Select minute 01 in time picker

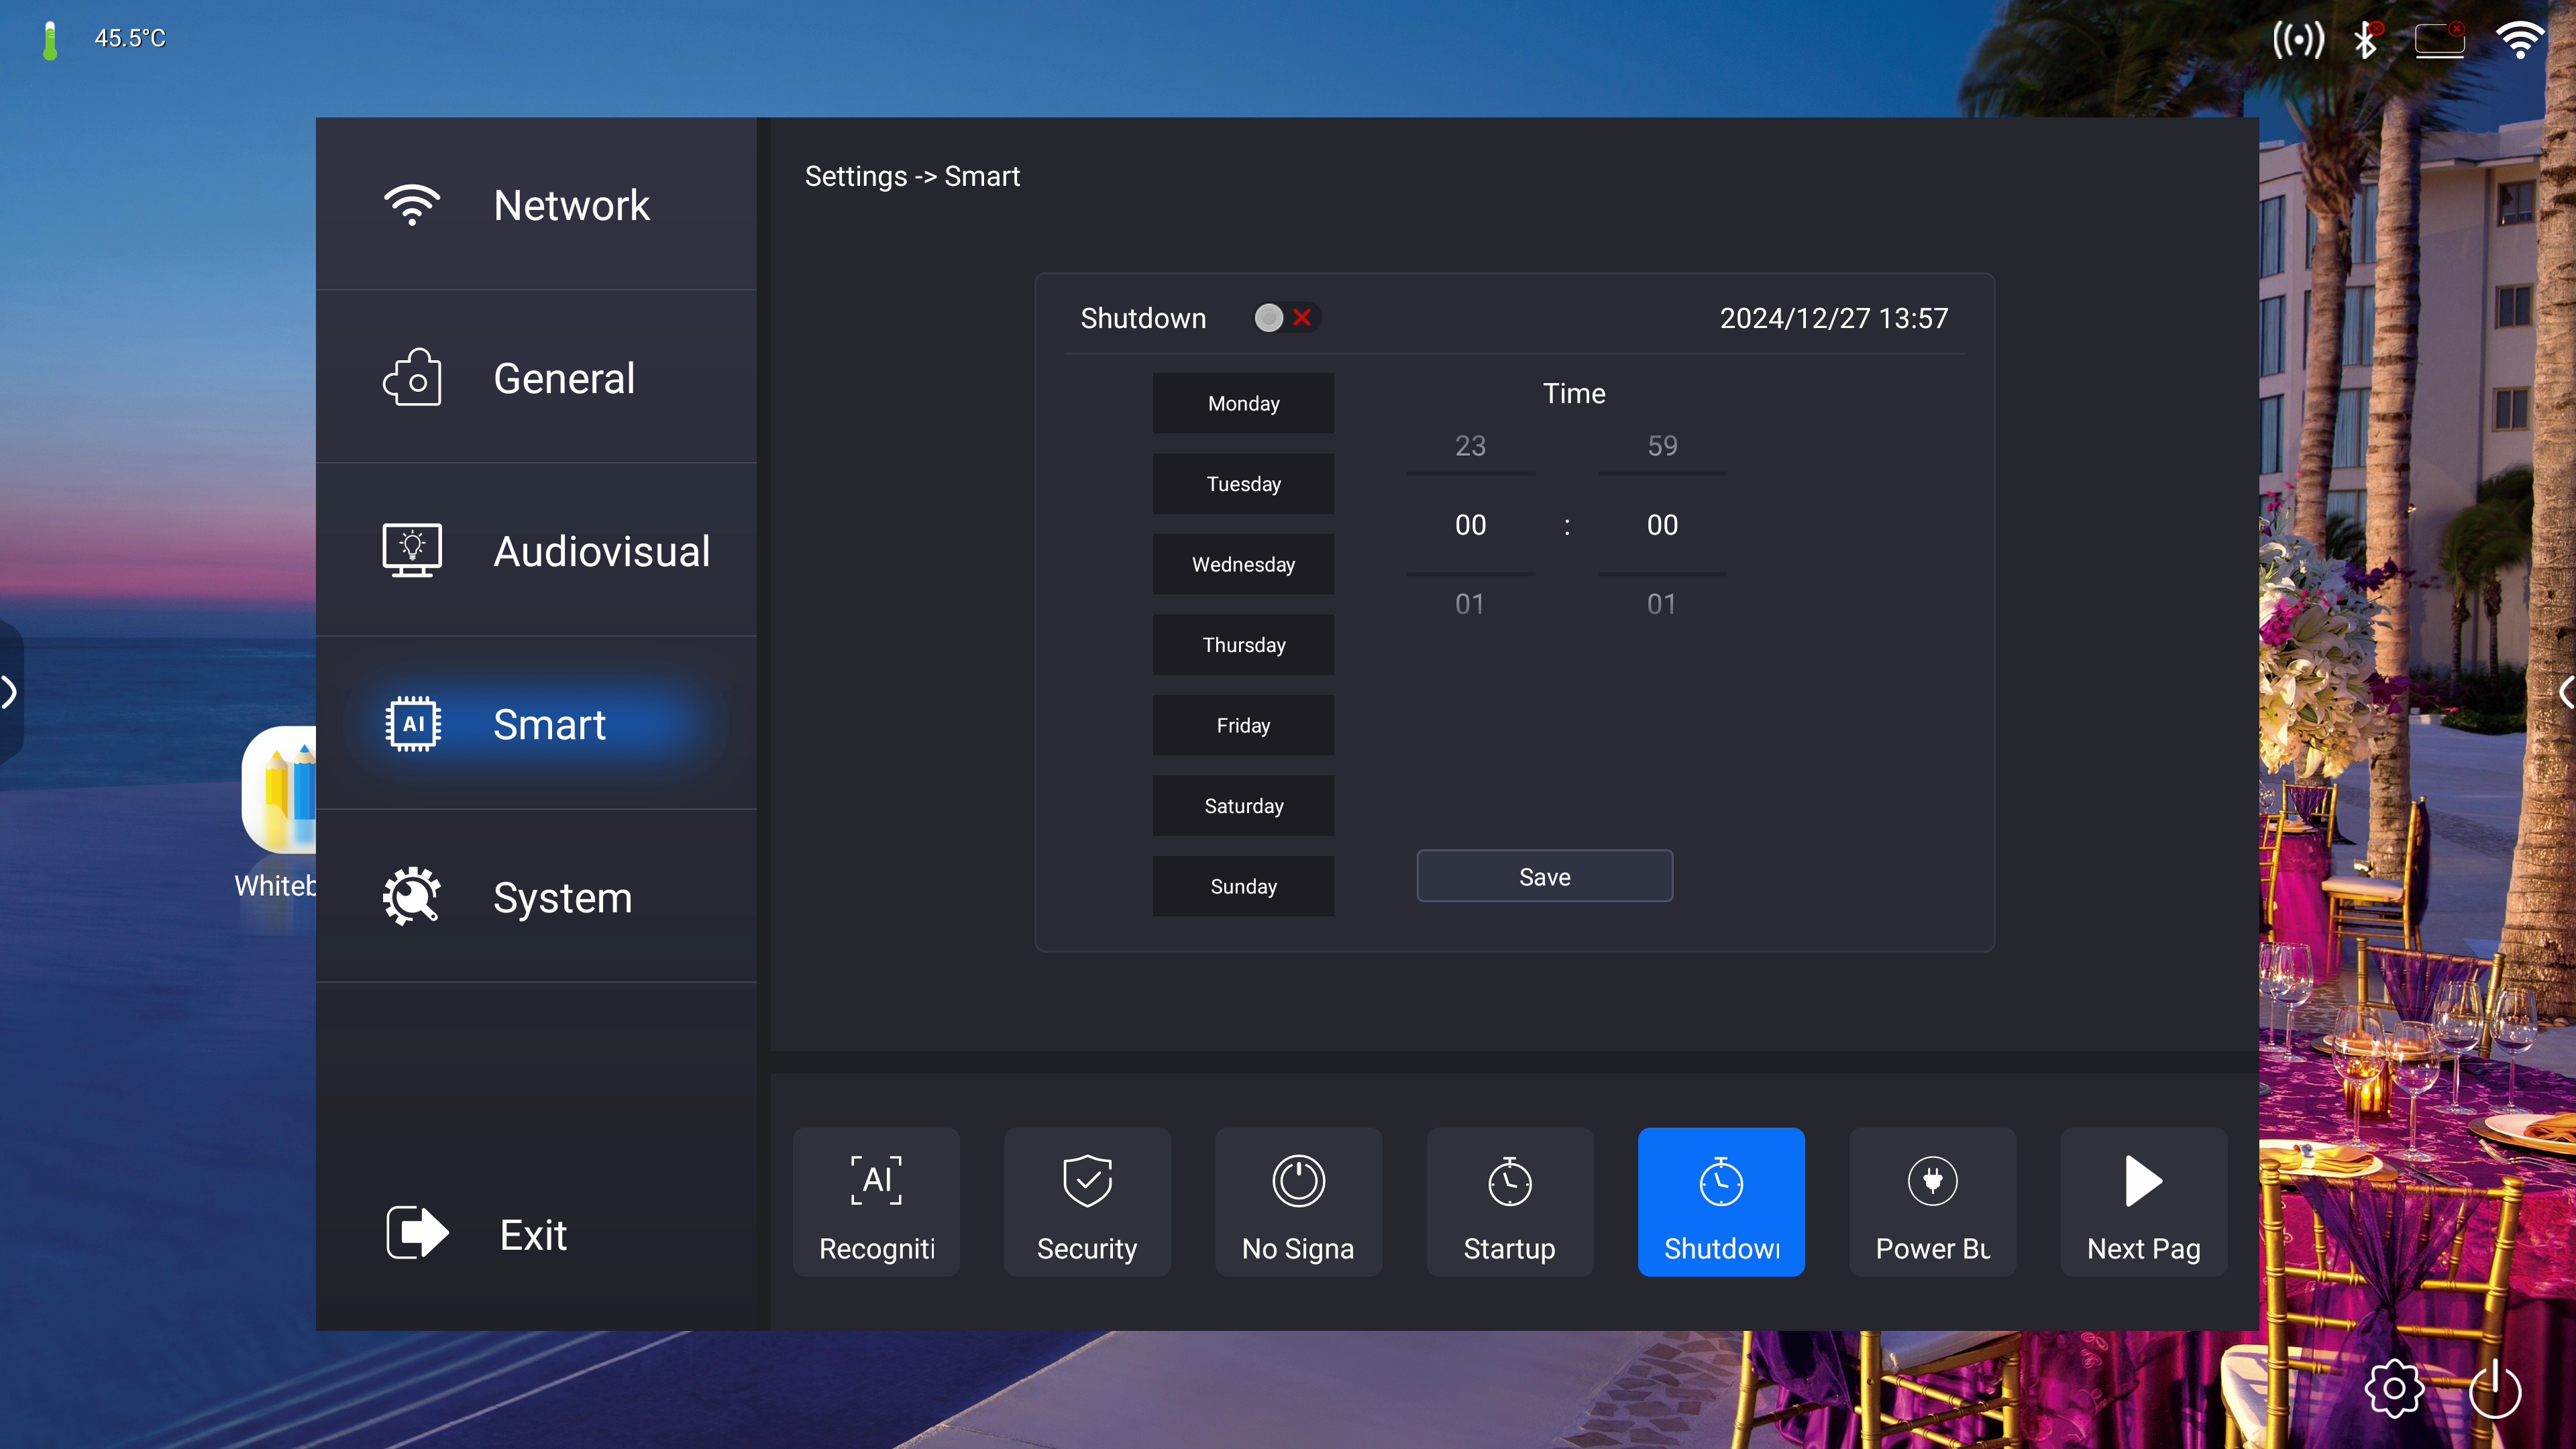coord(1662,604)
